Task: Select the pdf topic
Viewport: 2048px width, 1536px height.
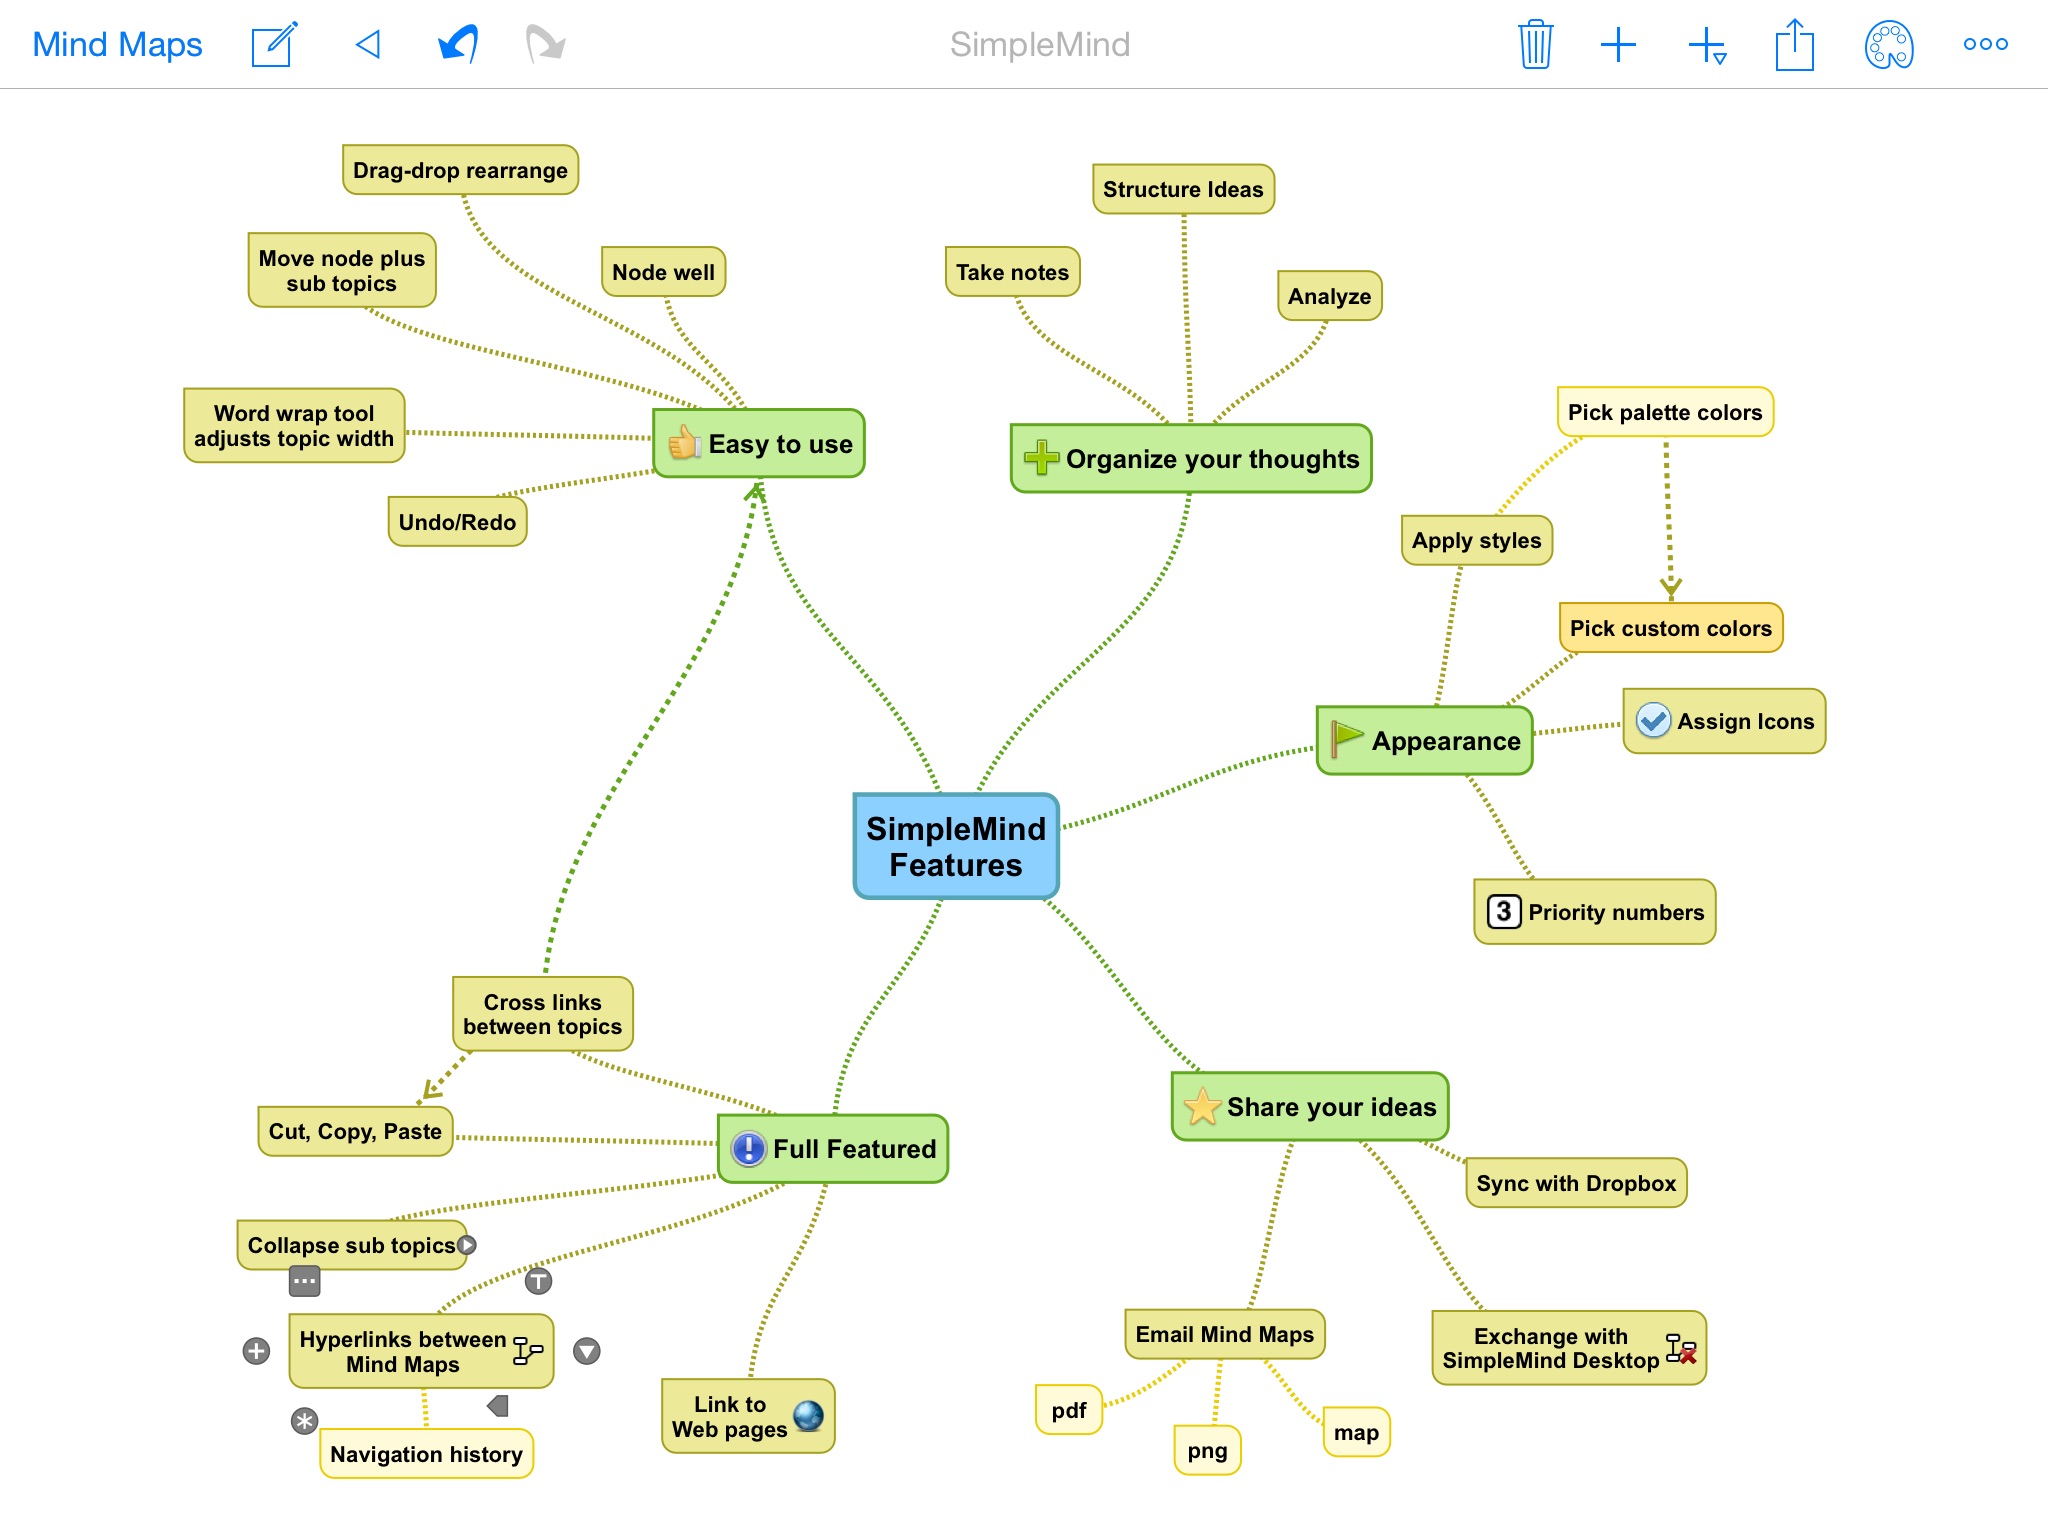Action: coord(1068,1410)
